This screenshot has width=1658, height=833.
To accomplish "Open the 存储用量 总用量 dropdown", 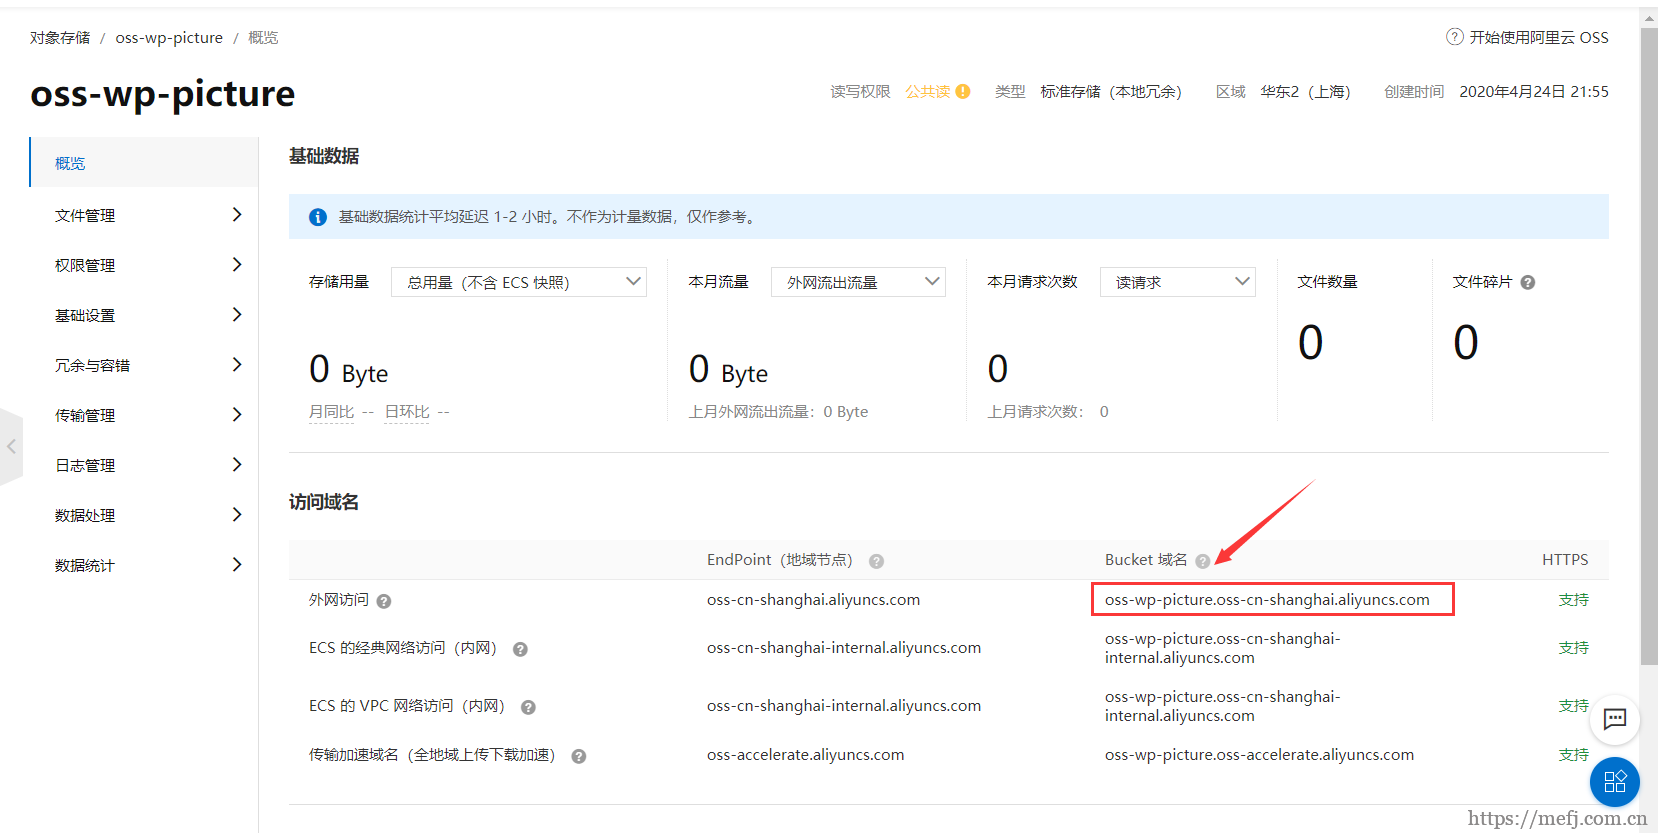I will pyautogui.click(x=519, y=282).
